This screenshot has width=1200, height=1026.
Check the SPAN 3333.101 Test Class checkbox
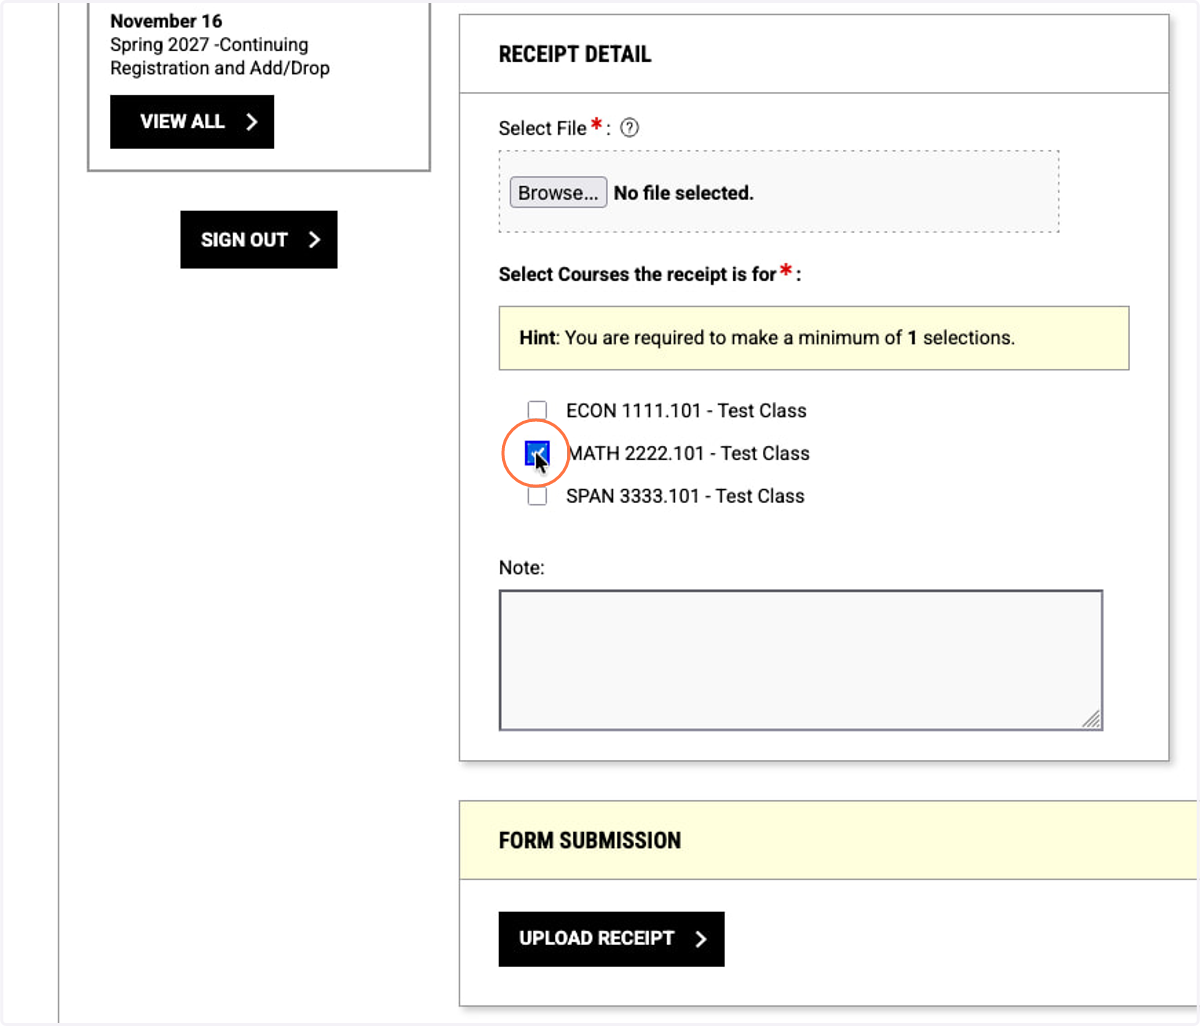click(x=537, y=496)
